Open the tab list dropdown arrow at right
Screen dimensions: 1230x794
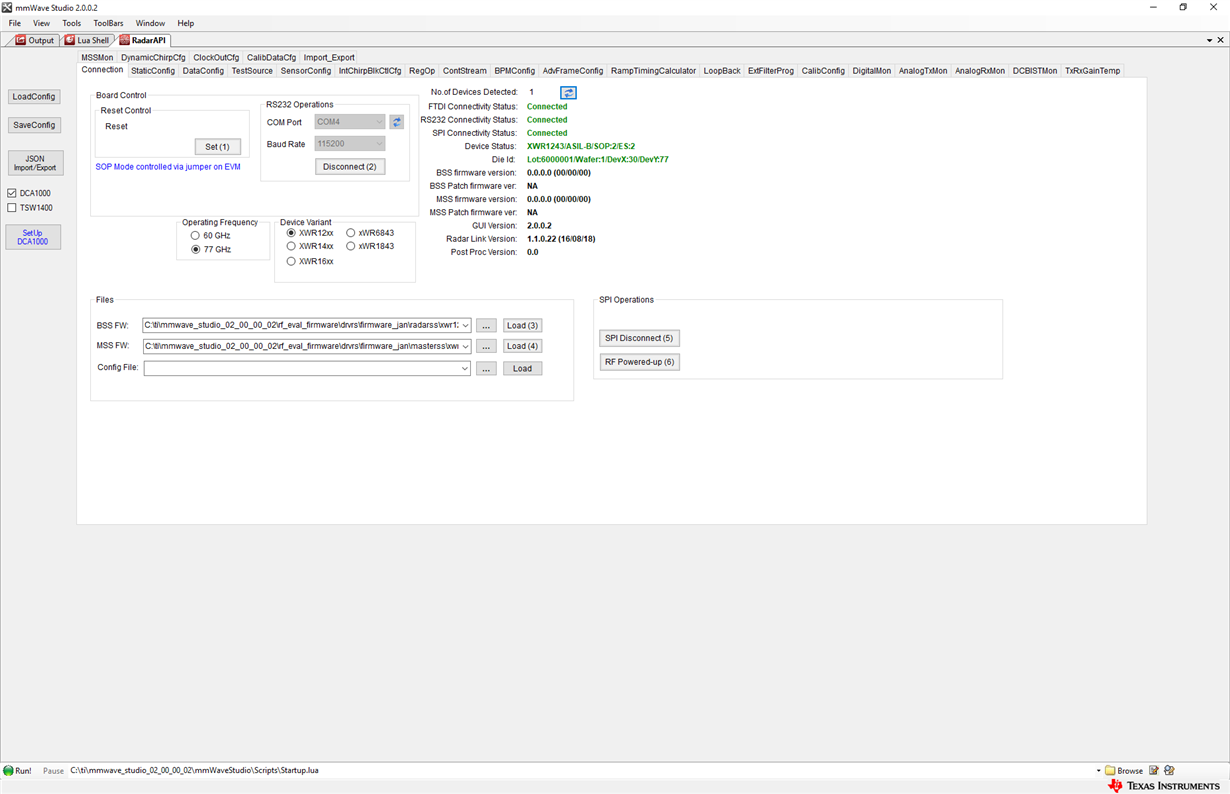point(1209,41)
